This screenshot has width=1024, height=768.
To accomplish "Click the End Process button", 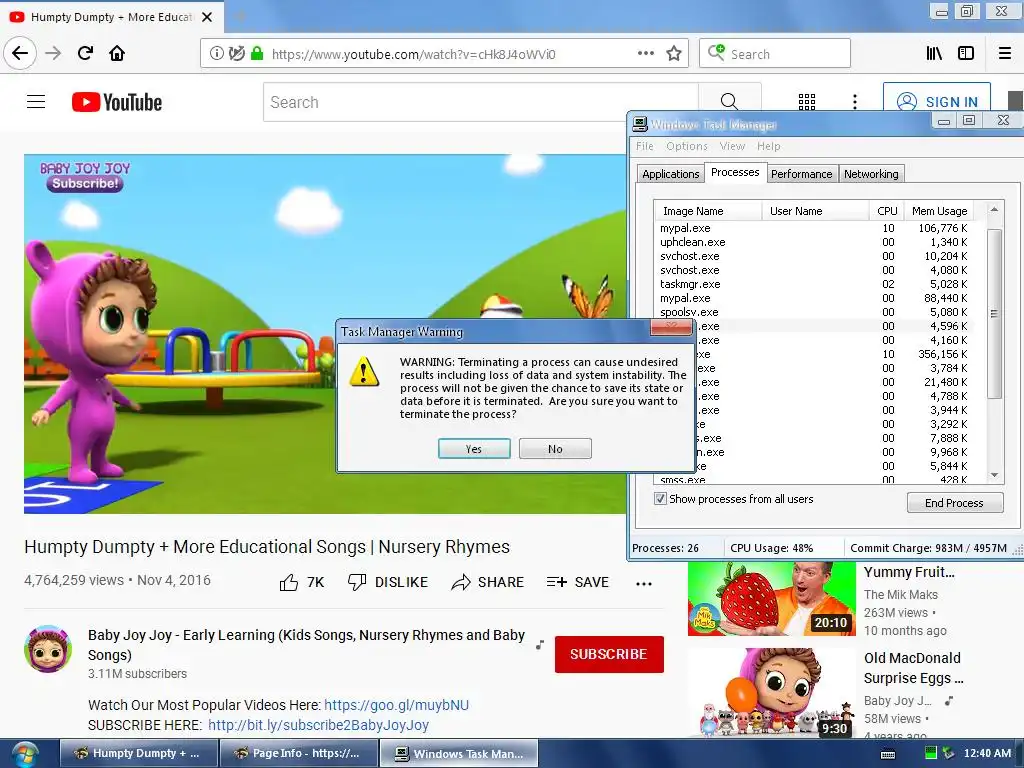I will [954, 502].
